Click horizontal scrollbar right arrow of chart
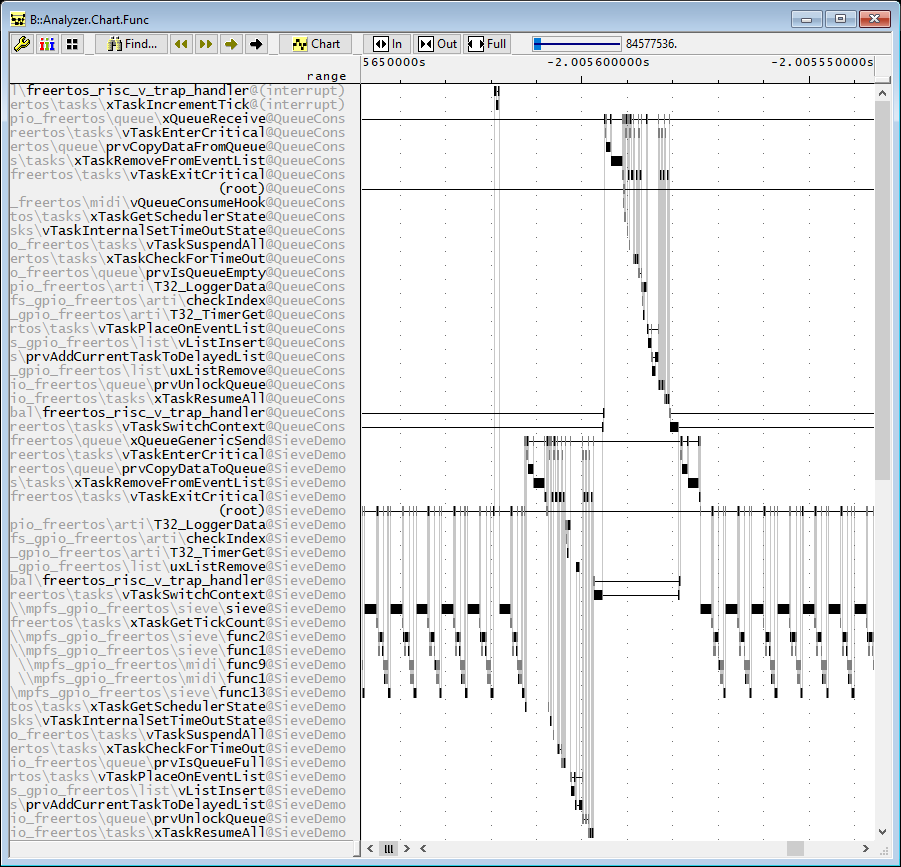Screen dimensions: 901x867 [866, 849]
